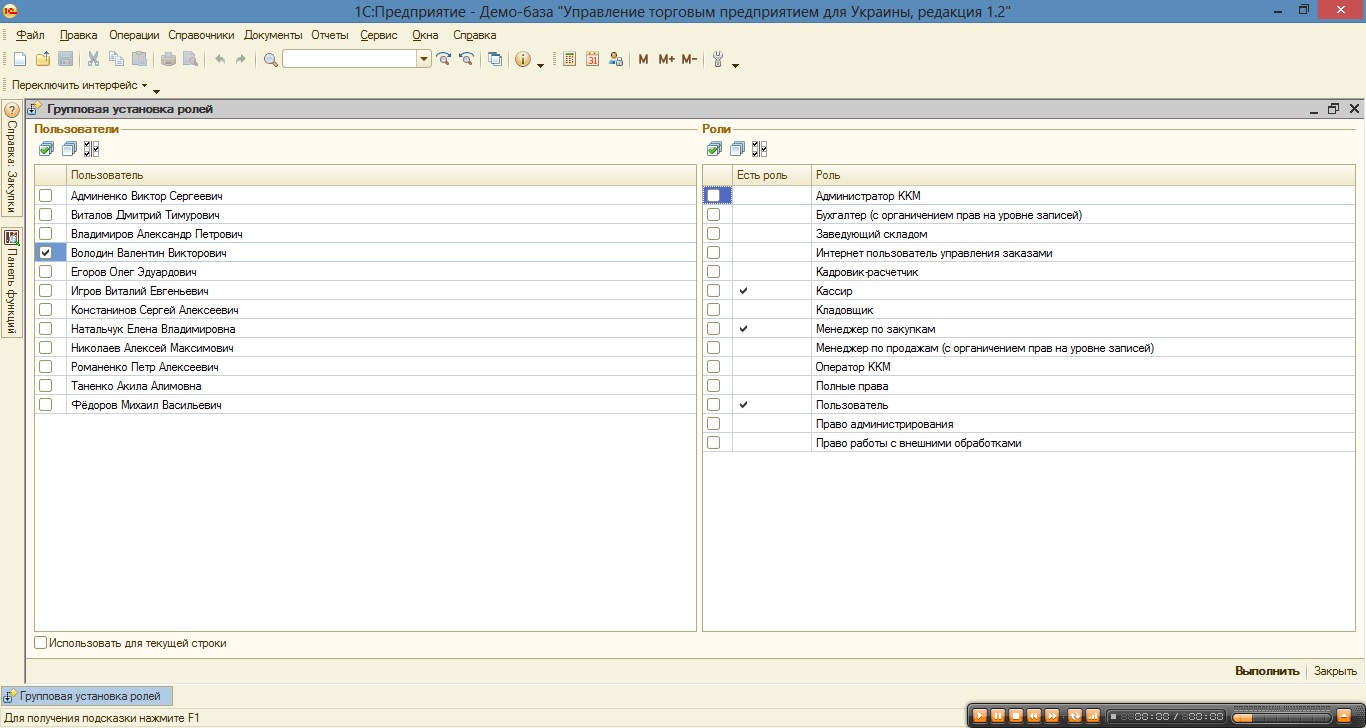Check all roles icon in Роли panel

714,149
